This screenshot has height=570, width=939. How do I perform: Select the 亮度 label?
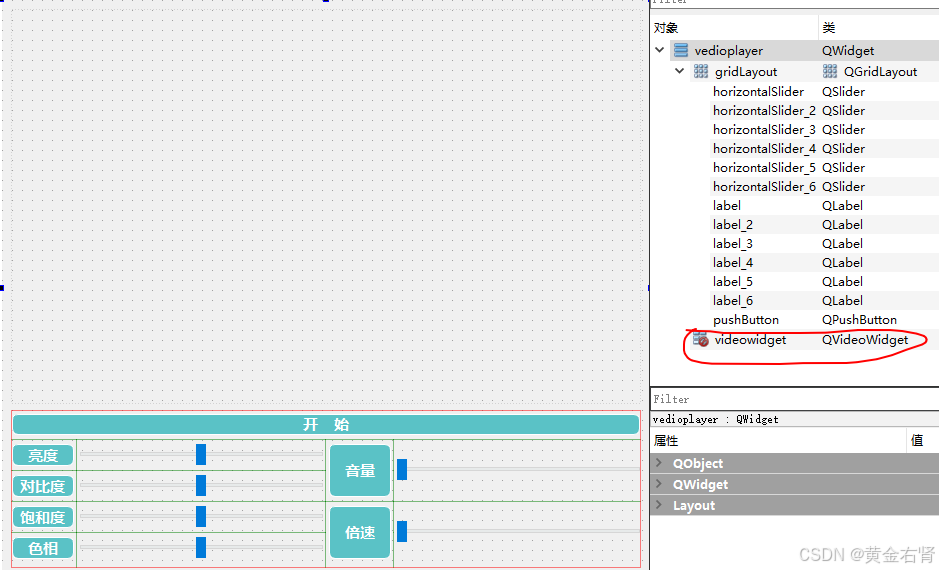[x=43, y=456]
